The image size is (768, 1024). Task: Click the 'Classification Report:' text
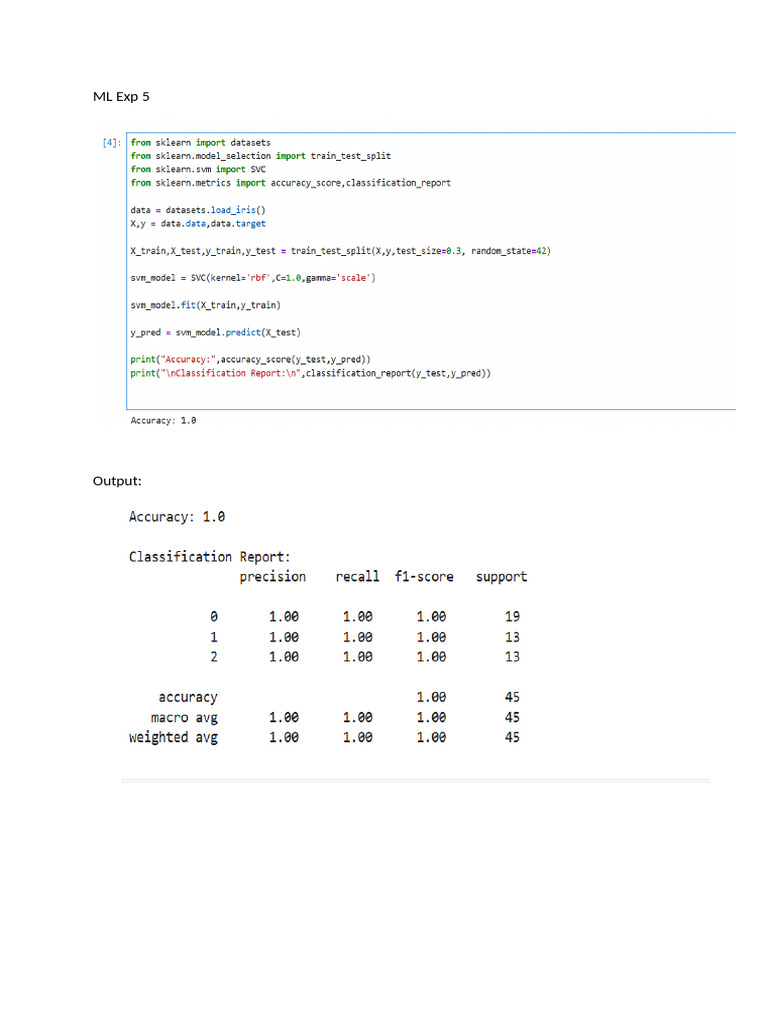coord(210,557)
